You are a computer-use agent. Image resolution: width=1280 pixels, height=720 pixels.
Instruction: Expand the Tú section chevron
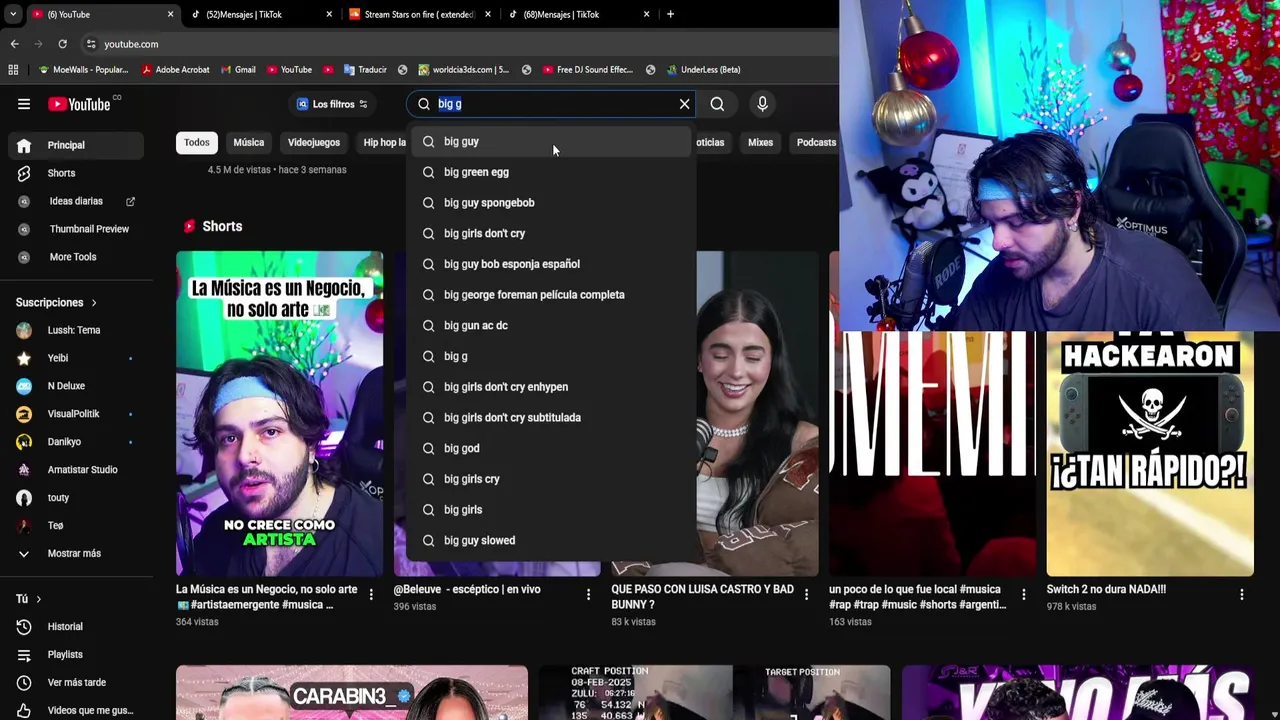point(38,599)
